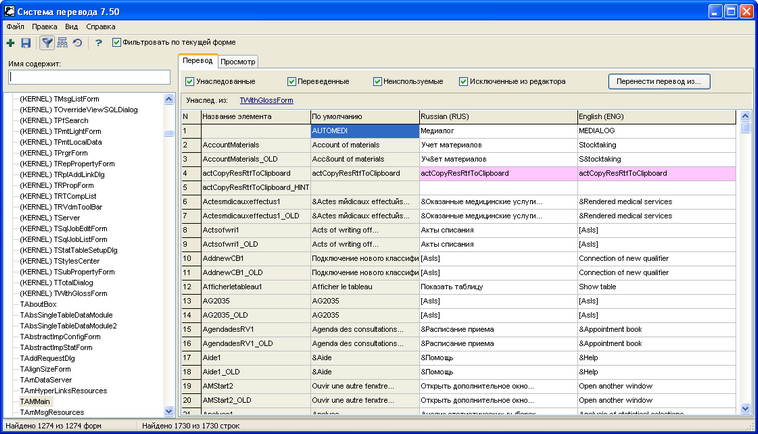758x434 pixels.
Task: Toggle the filter funnel icon
Action: [47, 43]
